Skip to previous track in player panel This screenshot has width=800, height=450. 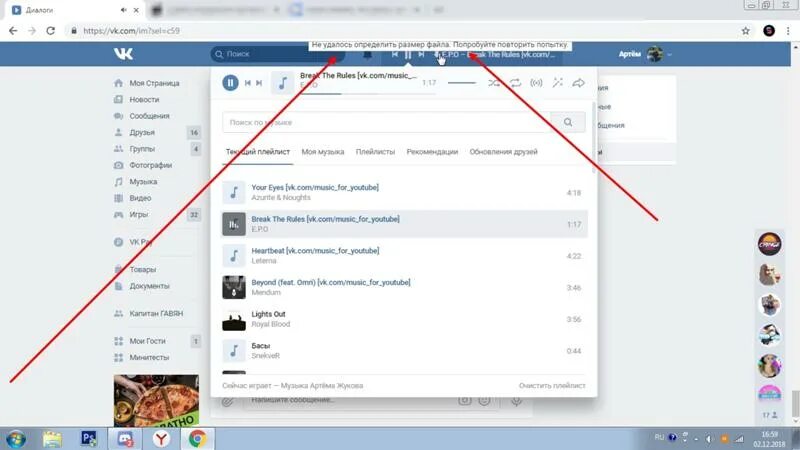click(x=247, y=83)
